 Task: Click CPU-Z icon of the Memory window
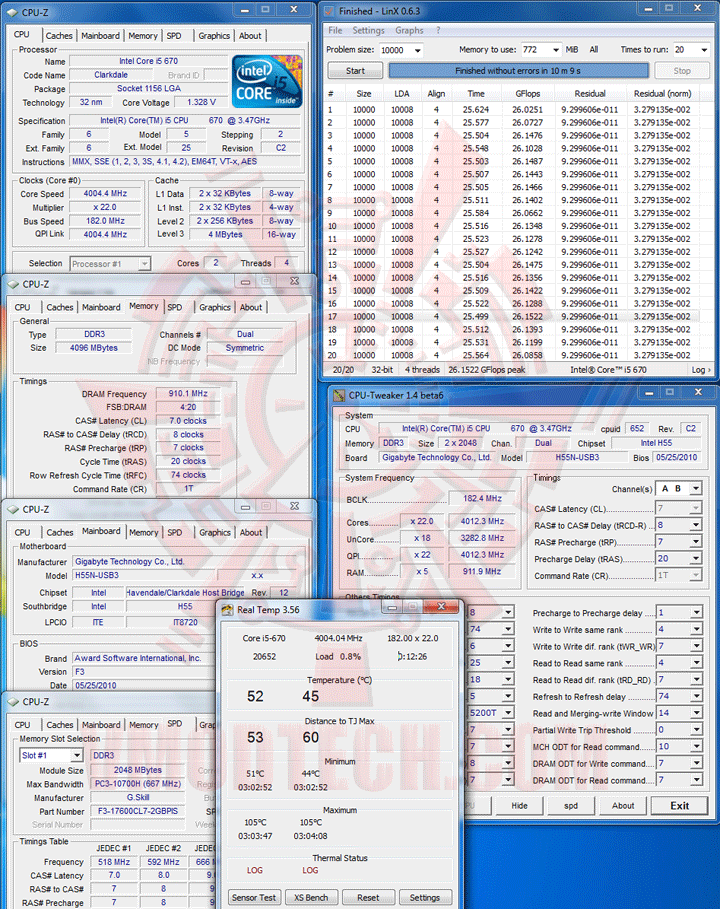13,284
